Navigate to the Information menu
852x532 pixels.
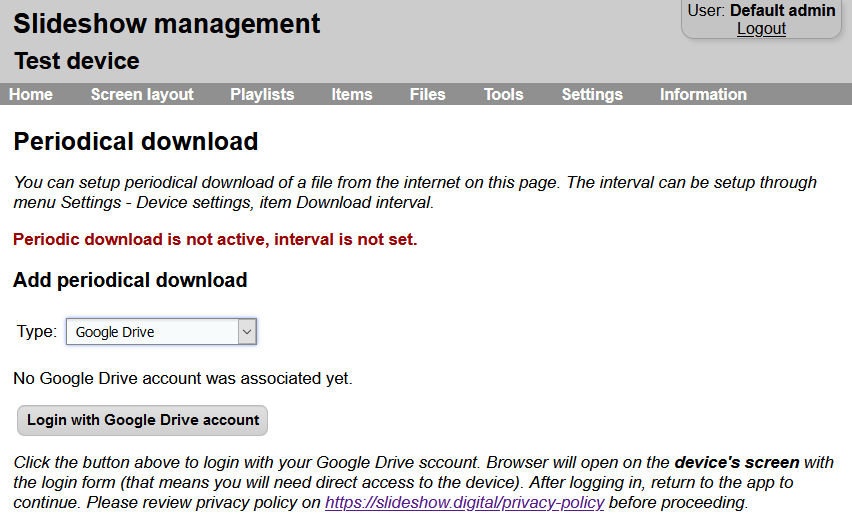(703, 94)
